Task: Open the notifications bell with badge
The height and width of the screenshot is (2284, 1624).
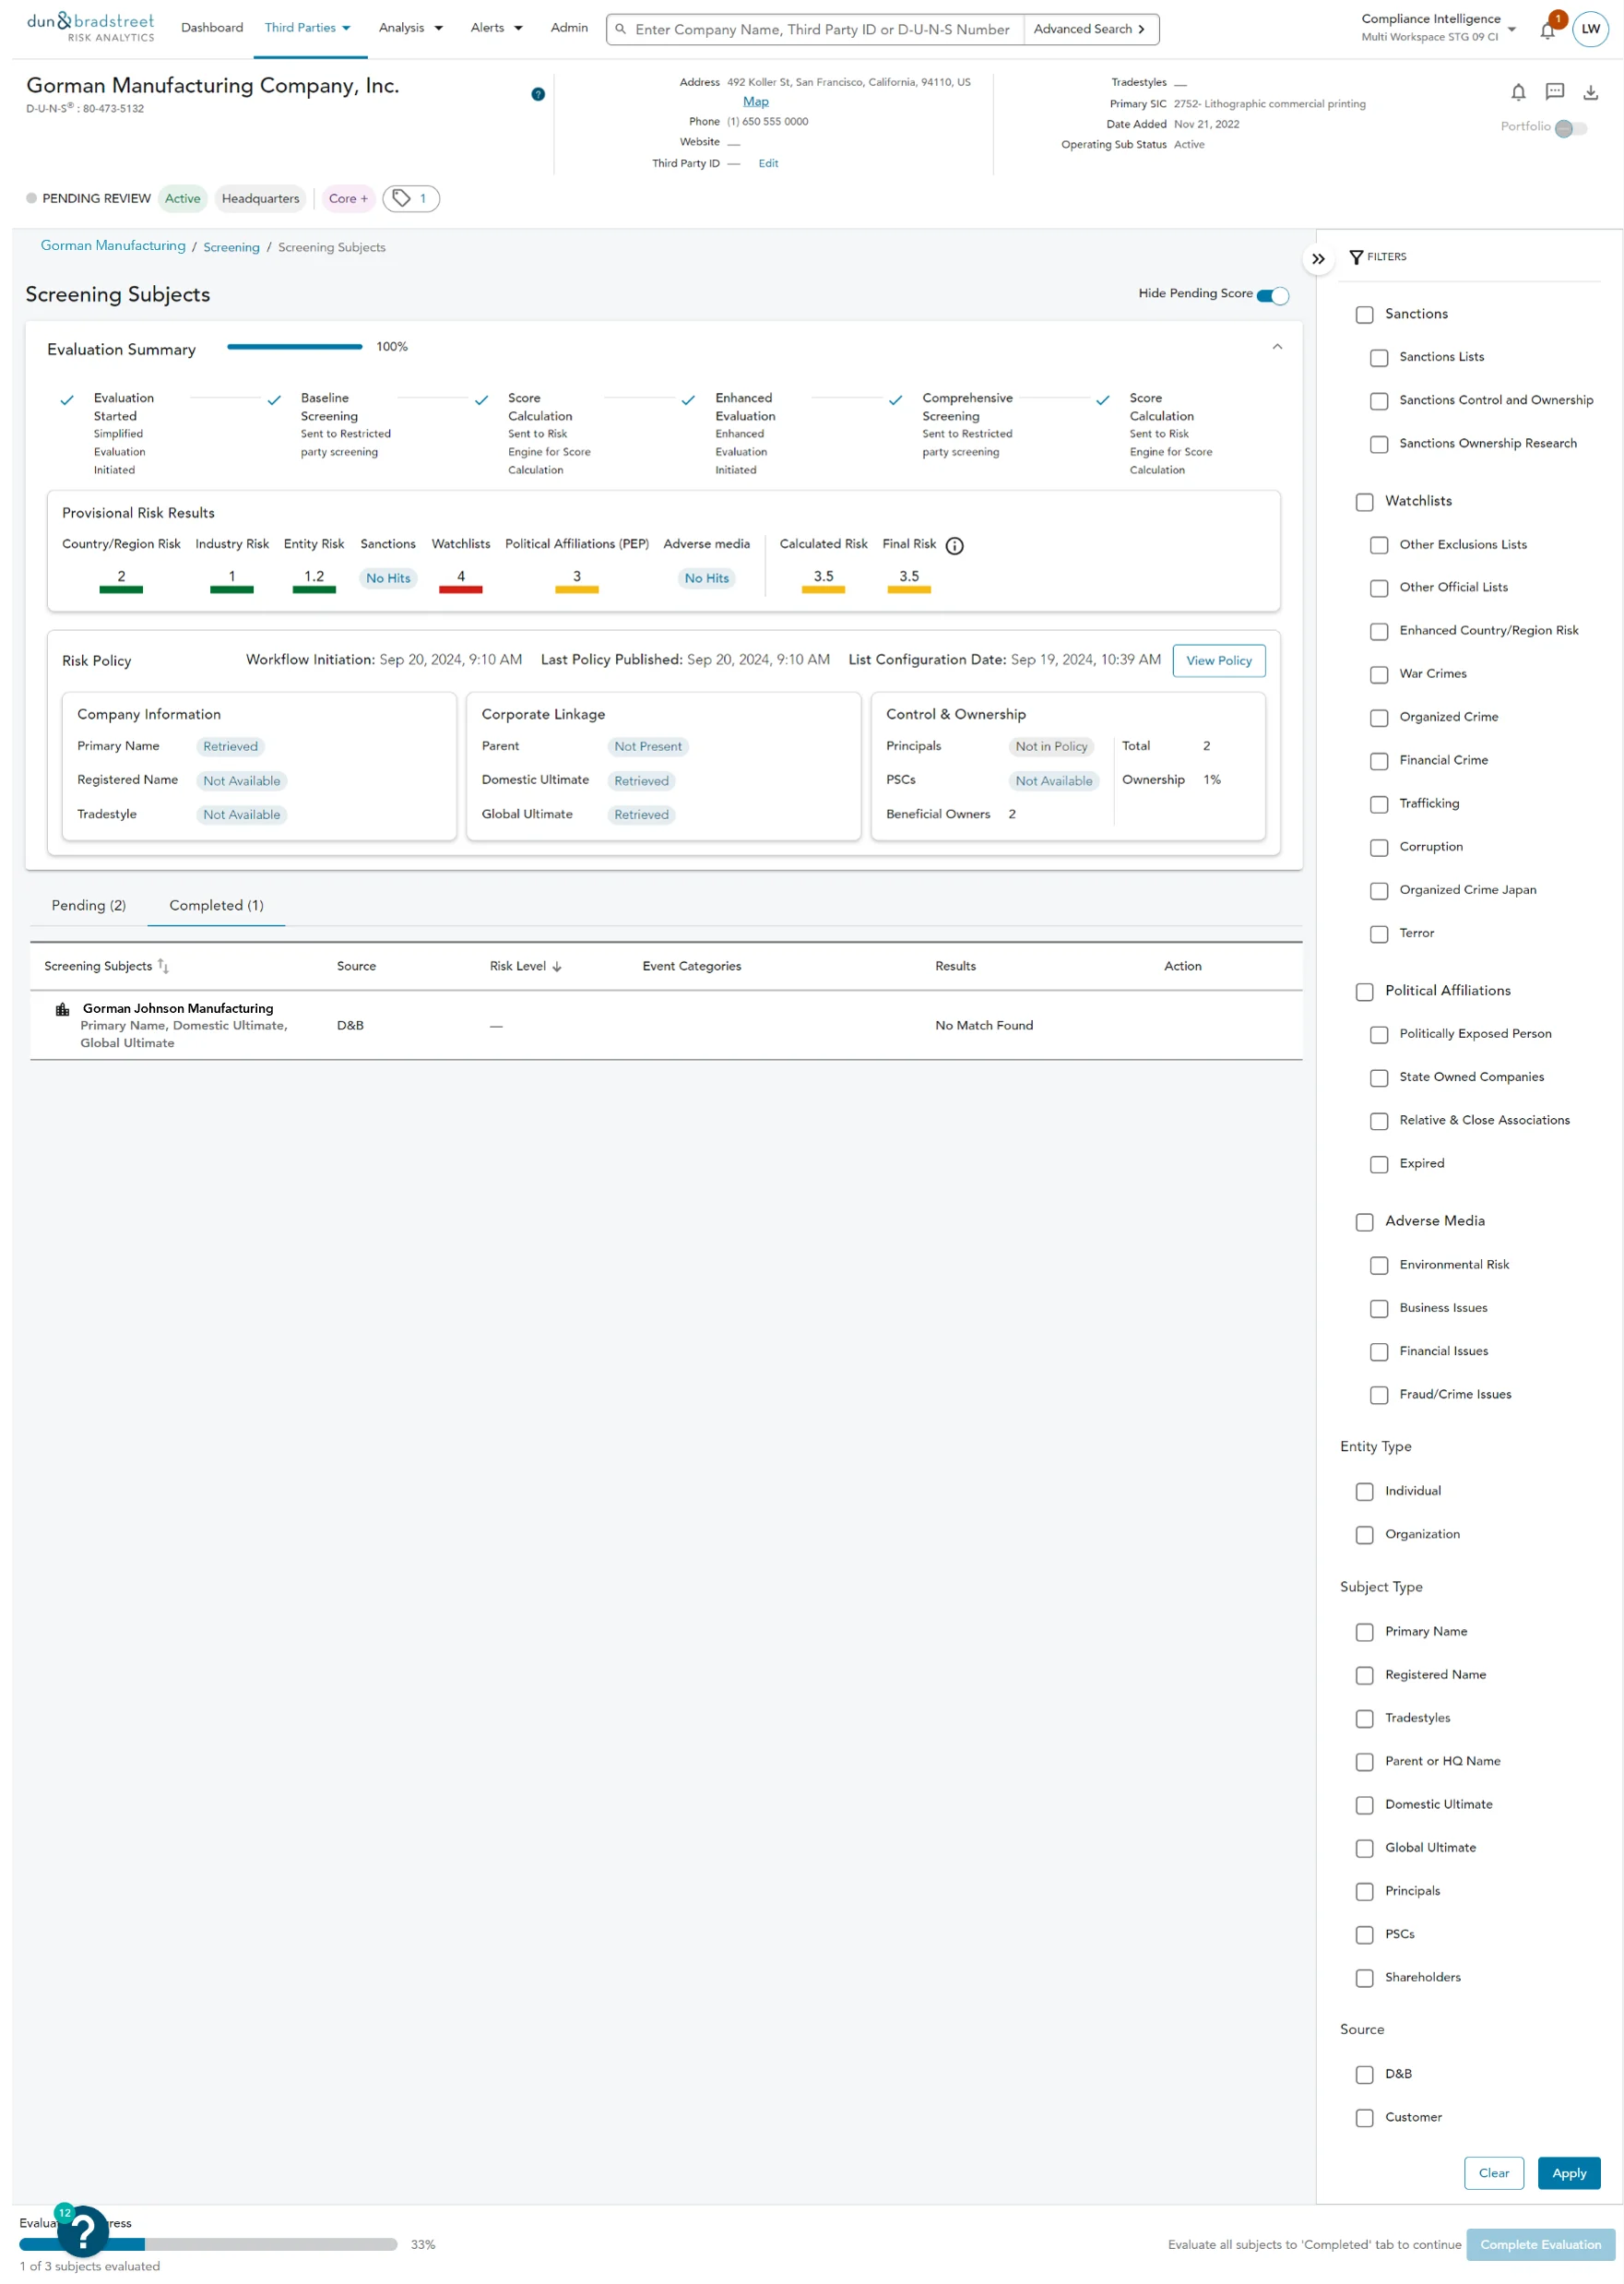Action: click(x=1549, y=28)
